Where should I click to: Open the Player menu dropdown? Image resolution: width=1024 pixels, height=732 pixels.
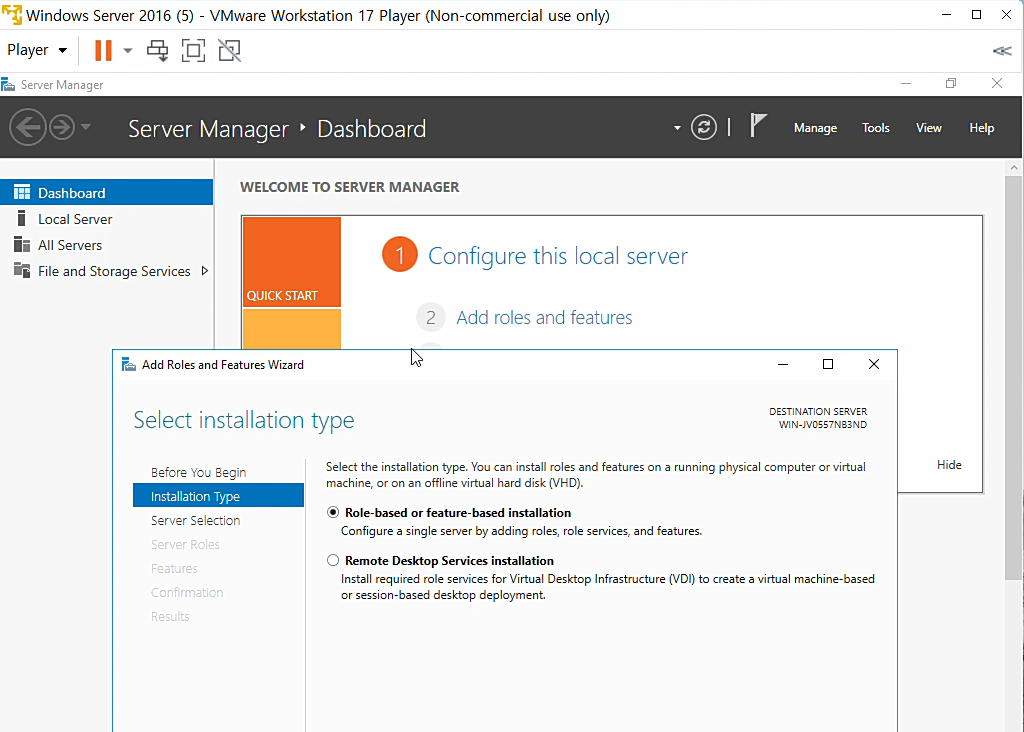click(37, 50)
